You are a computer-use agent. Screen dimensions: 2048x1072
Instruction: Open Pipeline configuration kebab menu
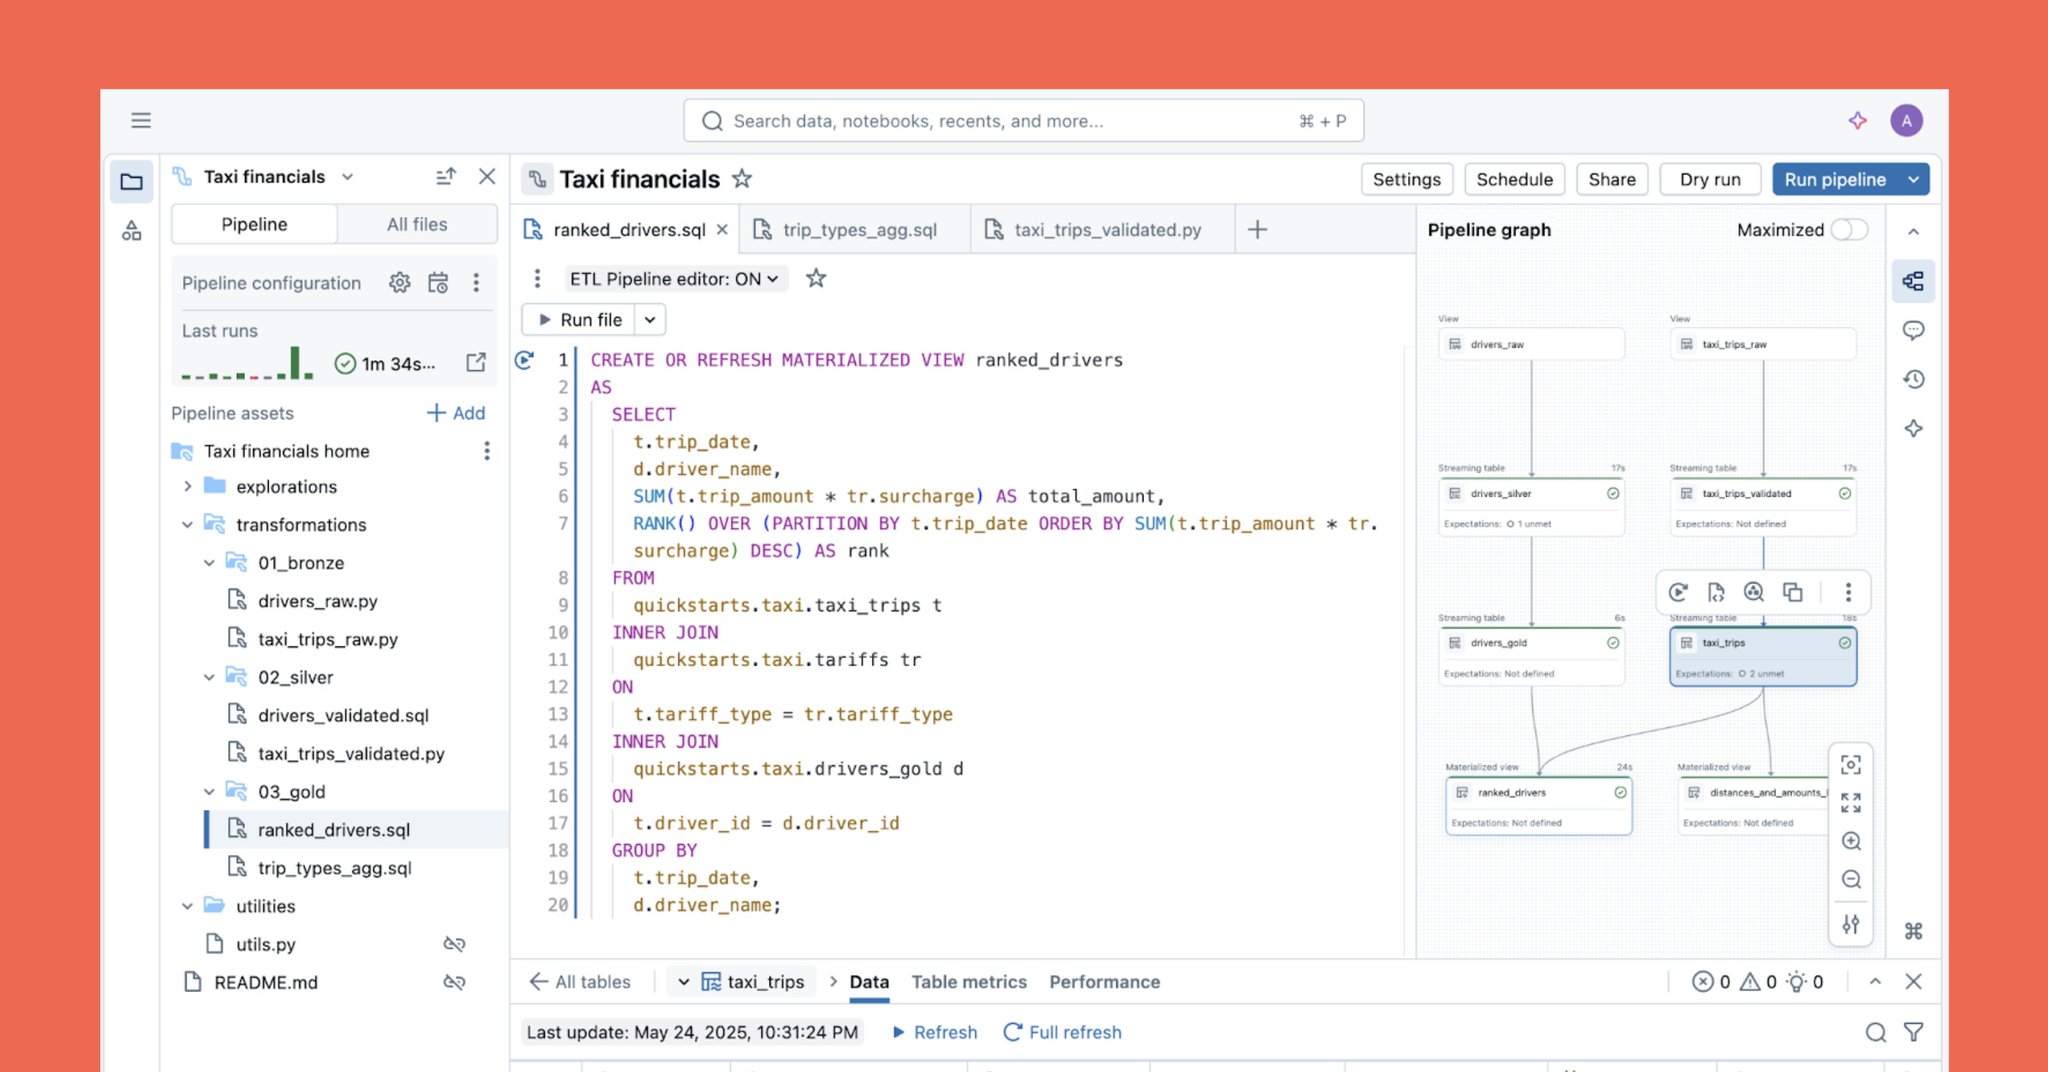(476, 283)
